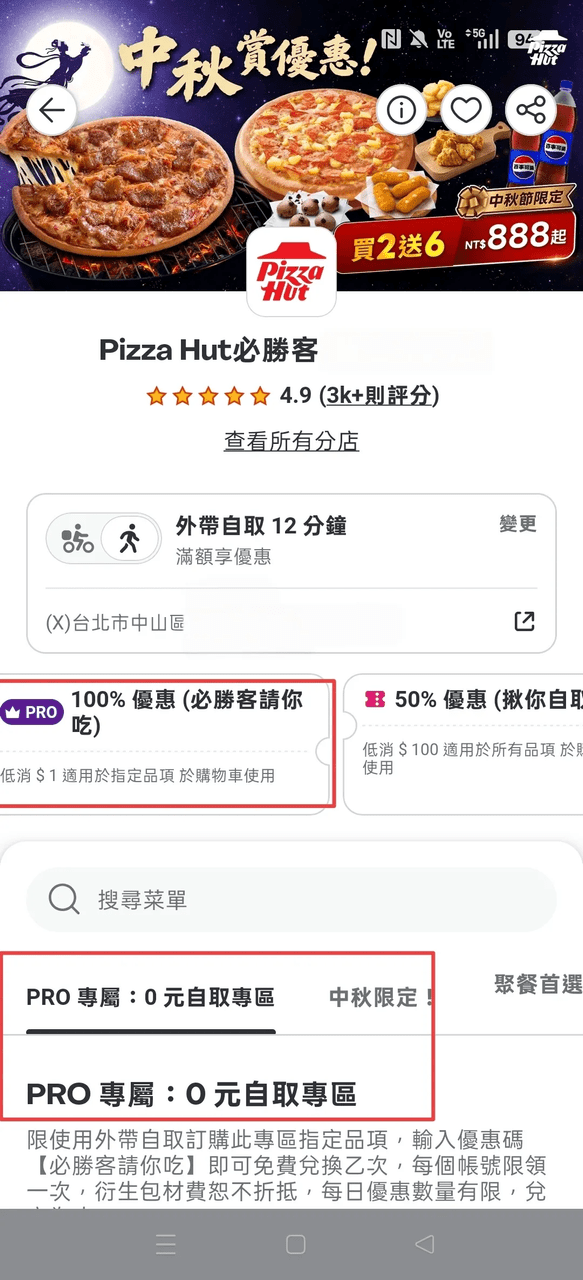Image resolution: width=583 pixels, height=1280 pixels.
Task: Open 查看所有分店 link
Action: coord(291,441)
